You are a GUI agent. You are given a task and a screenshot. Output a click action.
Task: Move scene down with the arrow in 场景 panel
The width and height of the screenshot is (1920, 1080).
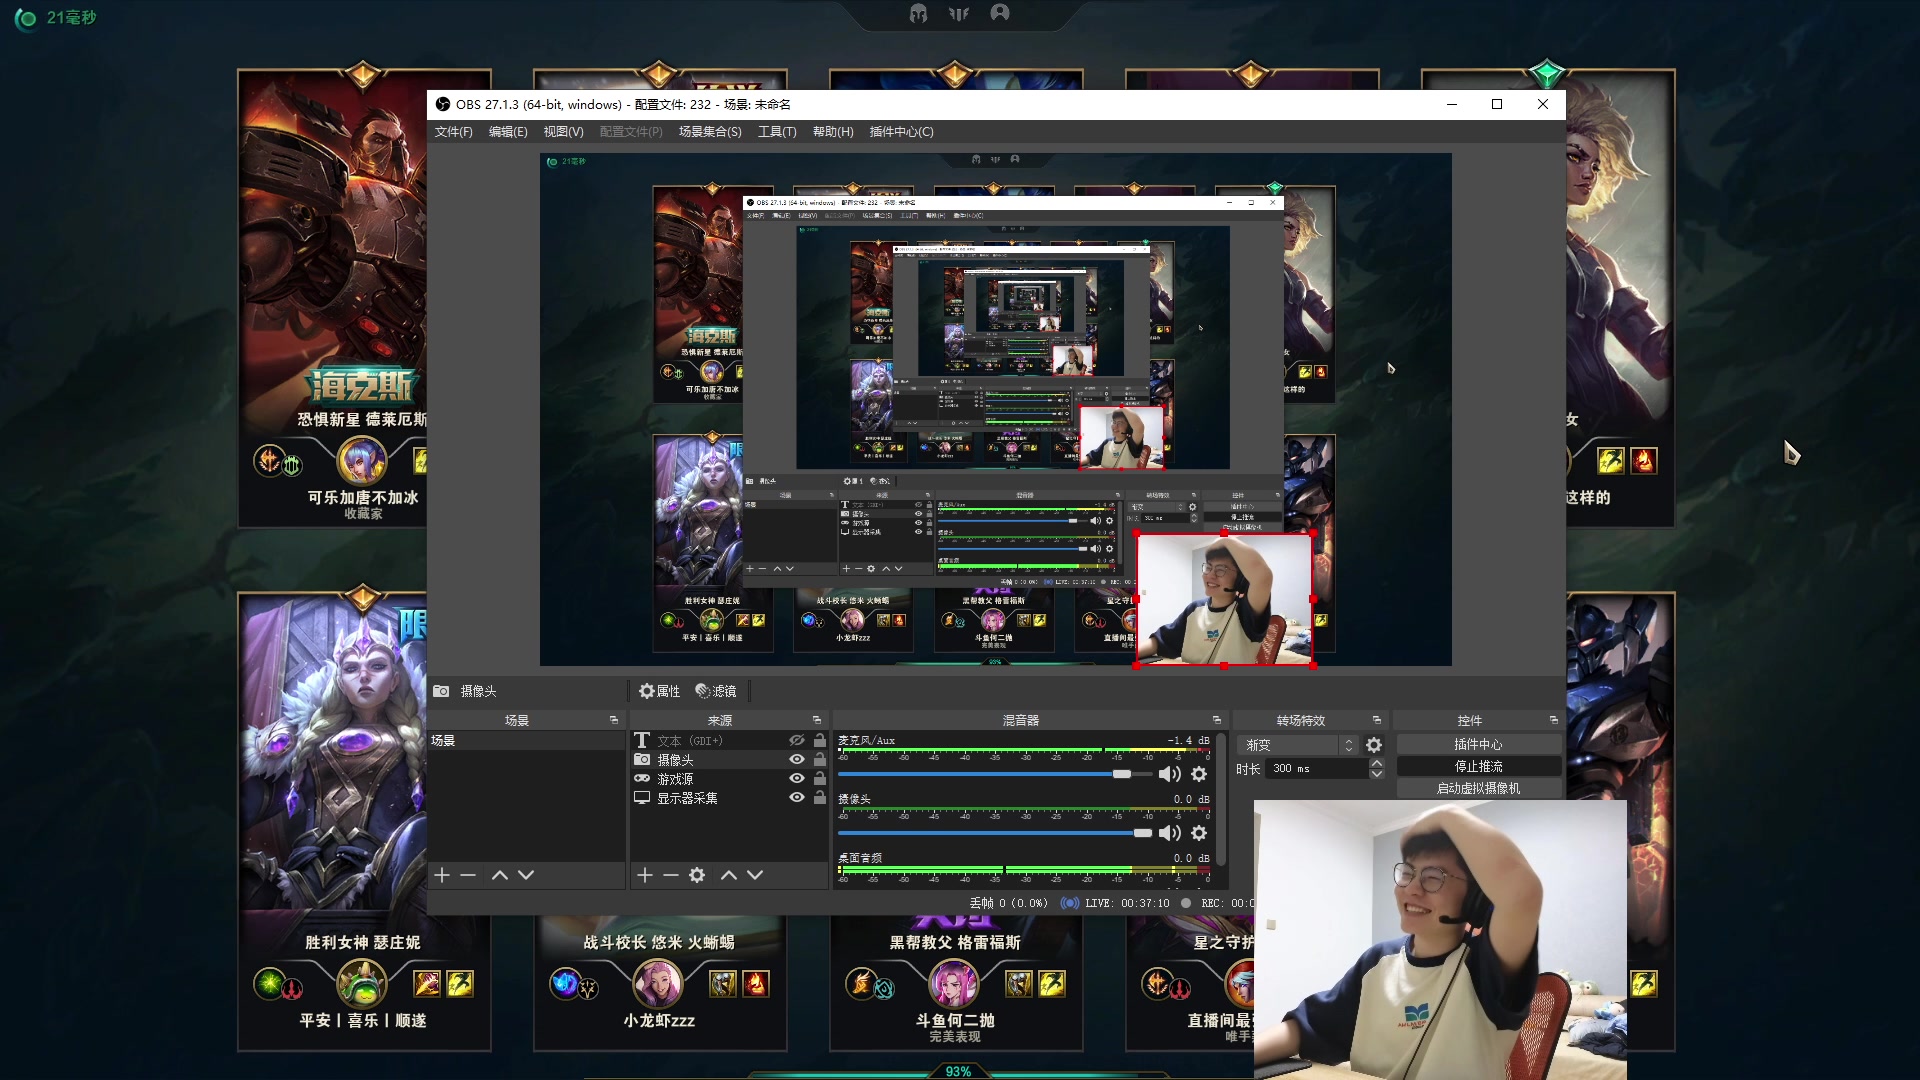(x=526, y=875)
